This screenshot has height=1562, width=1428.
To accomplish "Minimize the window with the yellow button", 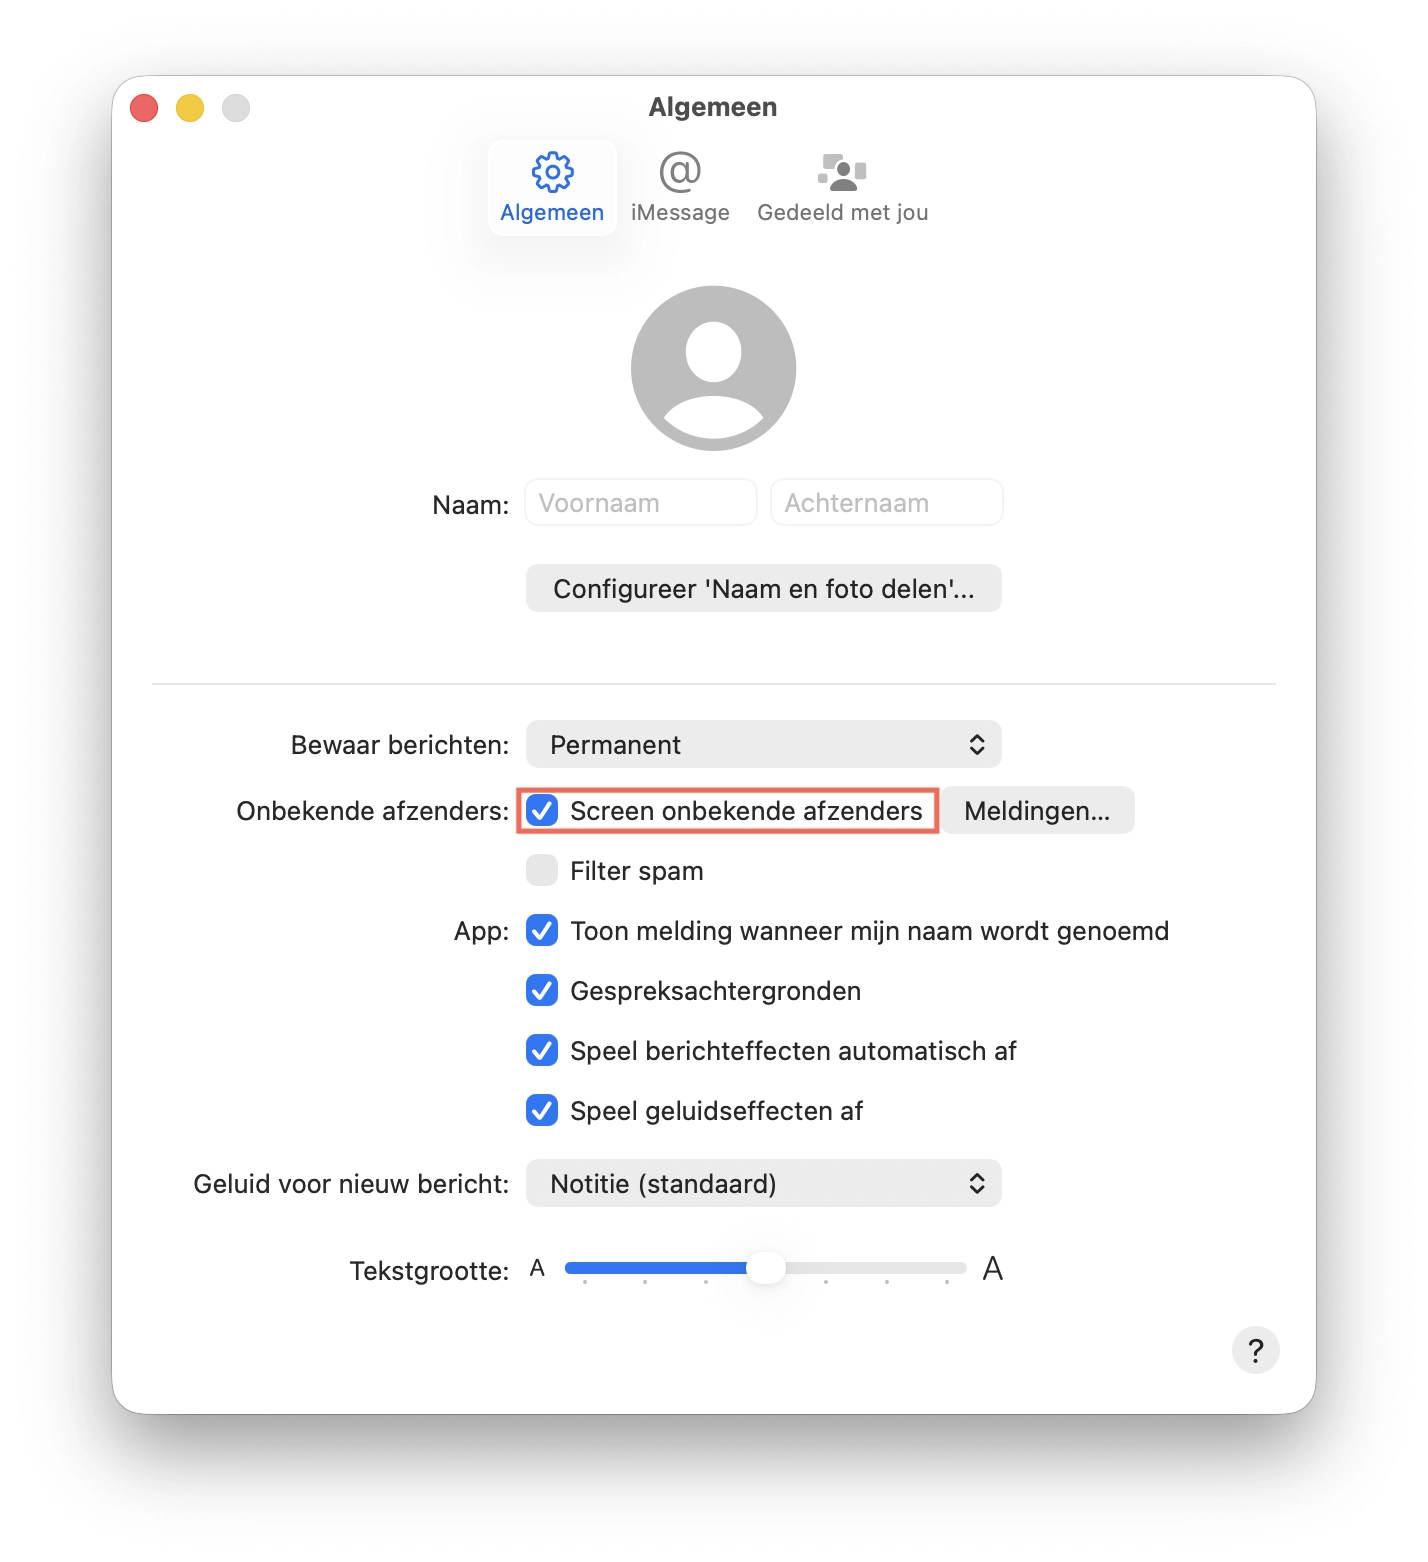I will coord(190,108).
